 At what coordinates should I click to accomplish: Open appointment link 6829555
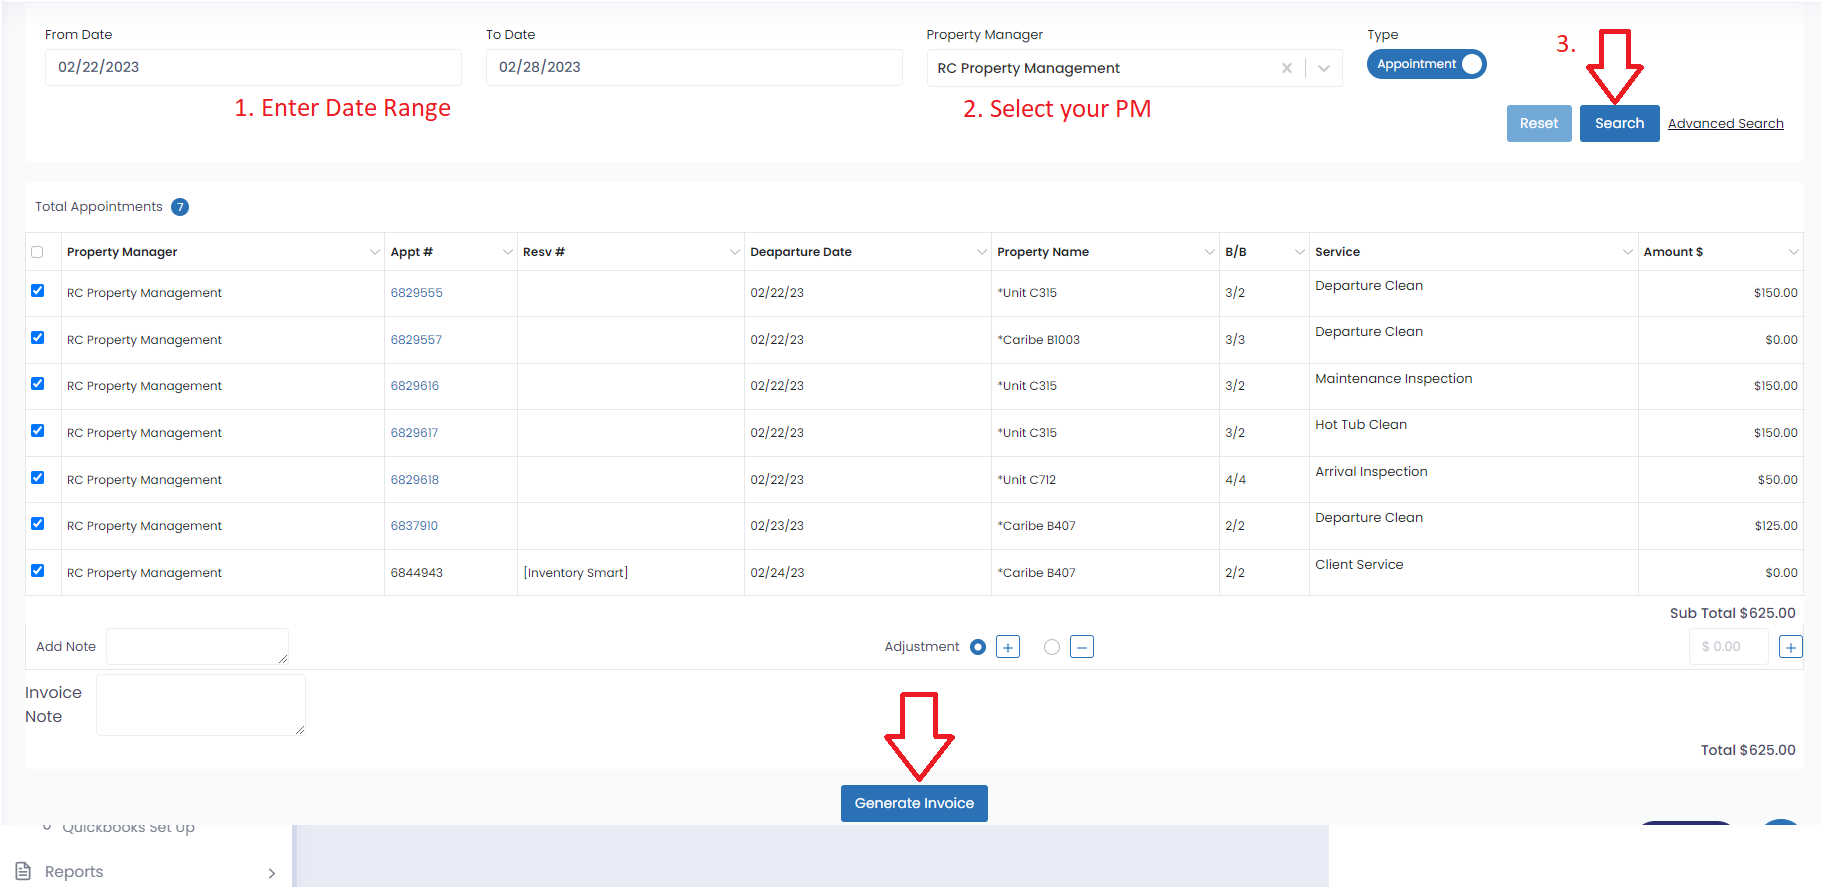coord(416,293)
